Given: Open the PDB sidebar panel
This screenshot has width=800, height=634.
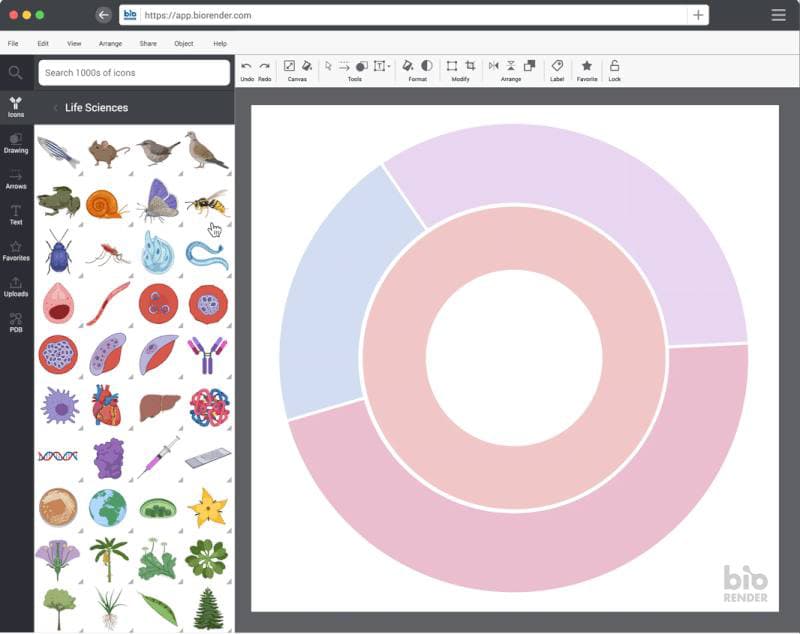Looking at the screenshot, I should tap(16, 323).
